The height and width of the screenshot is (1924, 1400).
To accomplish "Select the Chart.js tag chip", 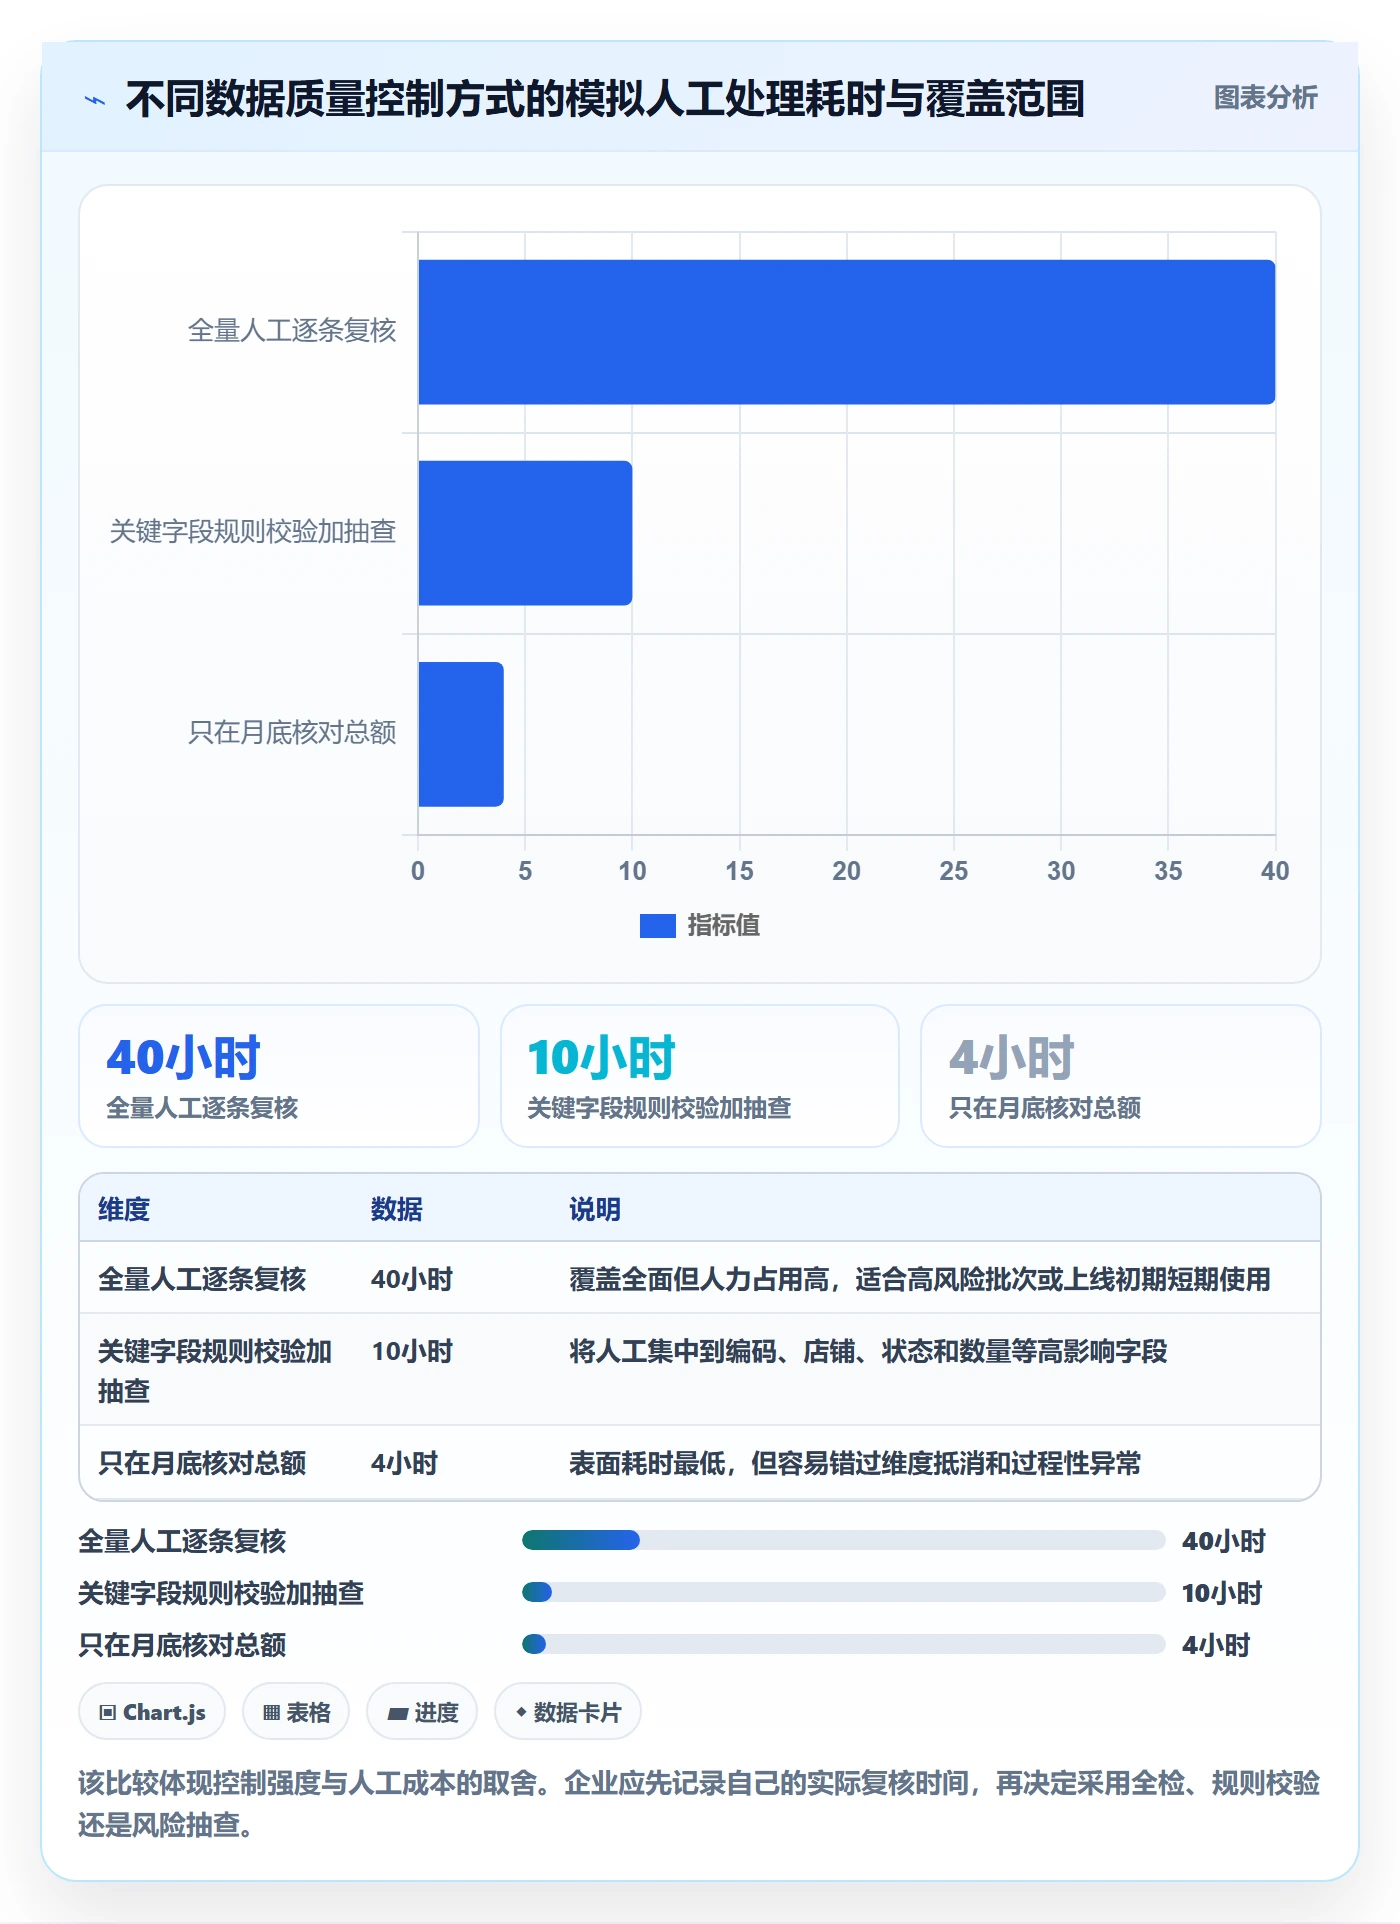I will pyautogui.click(x=152, y=1712).
